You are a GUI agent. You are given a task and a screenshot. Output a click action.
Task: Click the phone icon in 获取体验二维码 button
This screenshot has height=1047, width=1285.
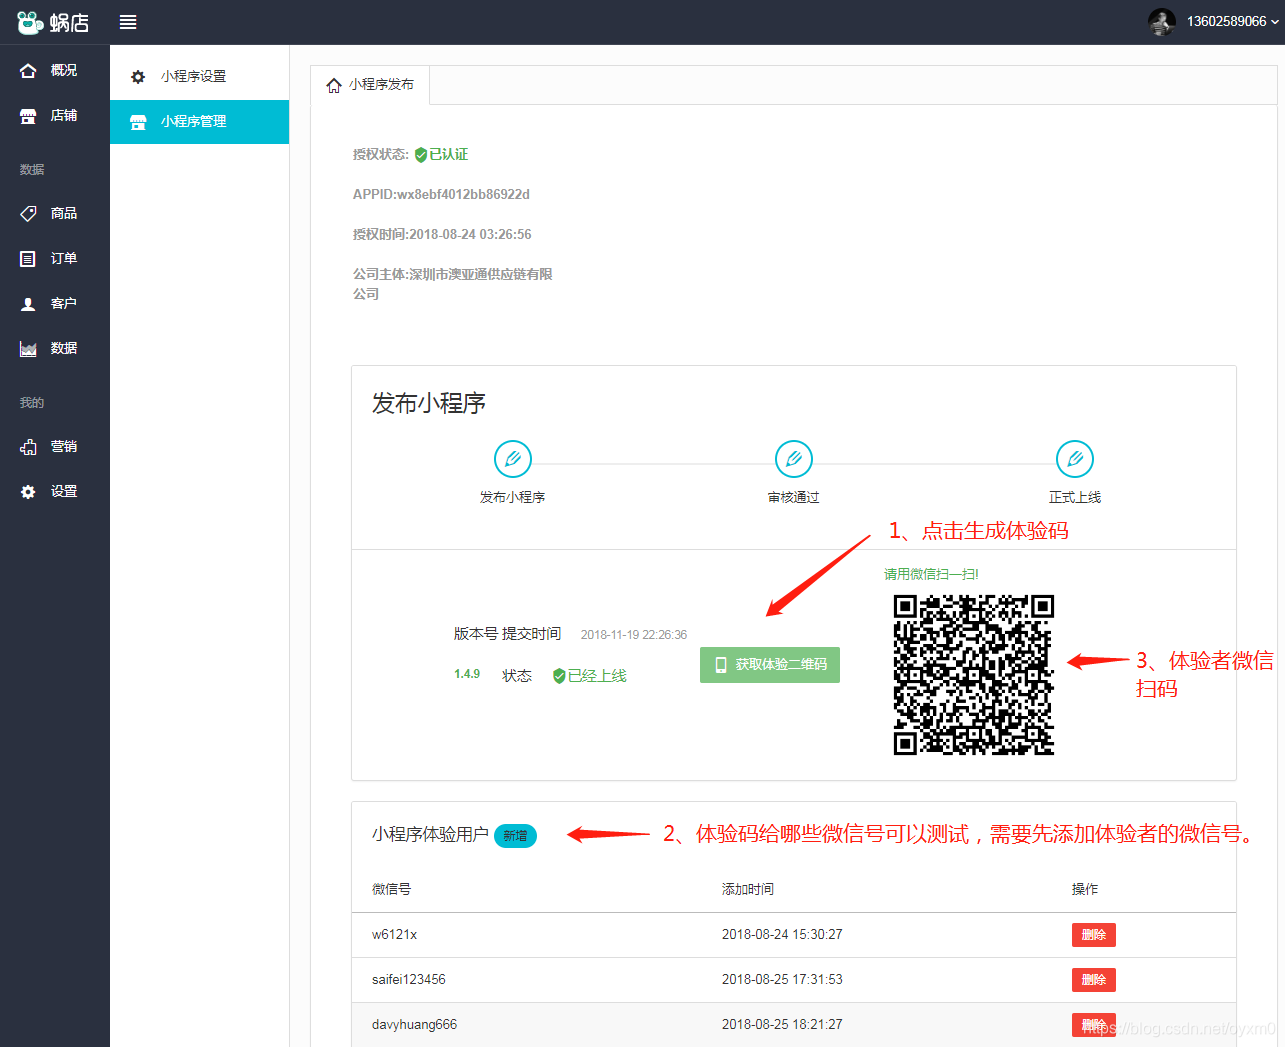720,665
